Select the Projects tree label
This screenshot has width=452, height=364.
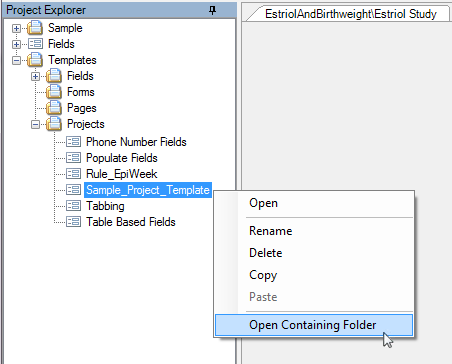coord(86,124)
